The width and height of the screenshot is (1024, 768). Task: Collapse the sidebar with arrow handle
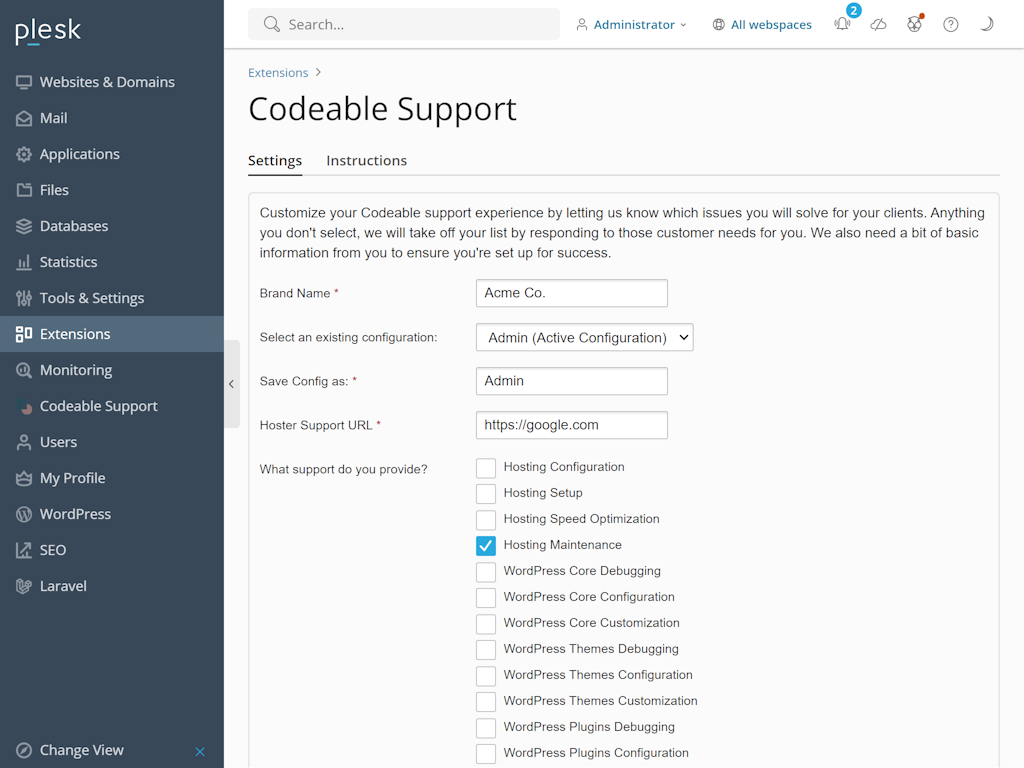click(231, 384)
